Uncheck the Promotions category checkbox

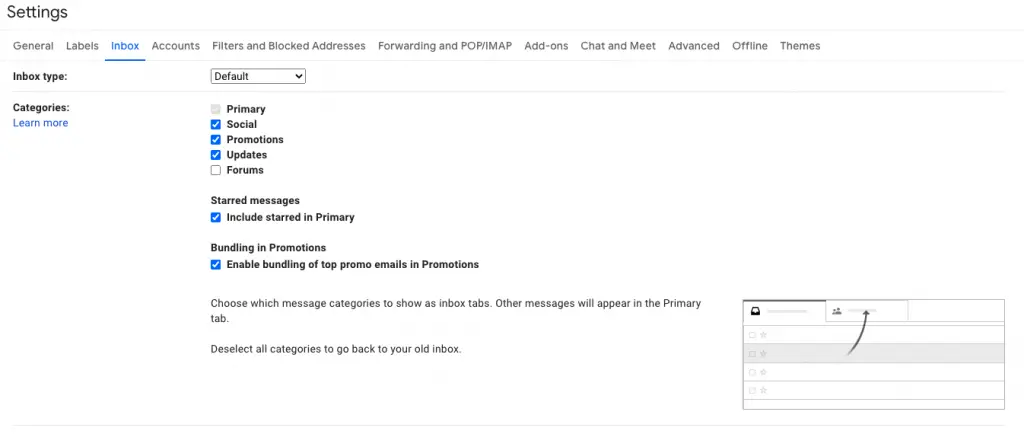tap(216, 140)
